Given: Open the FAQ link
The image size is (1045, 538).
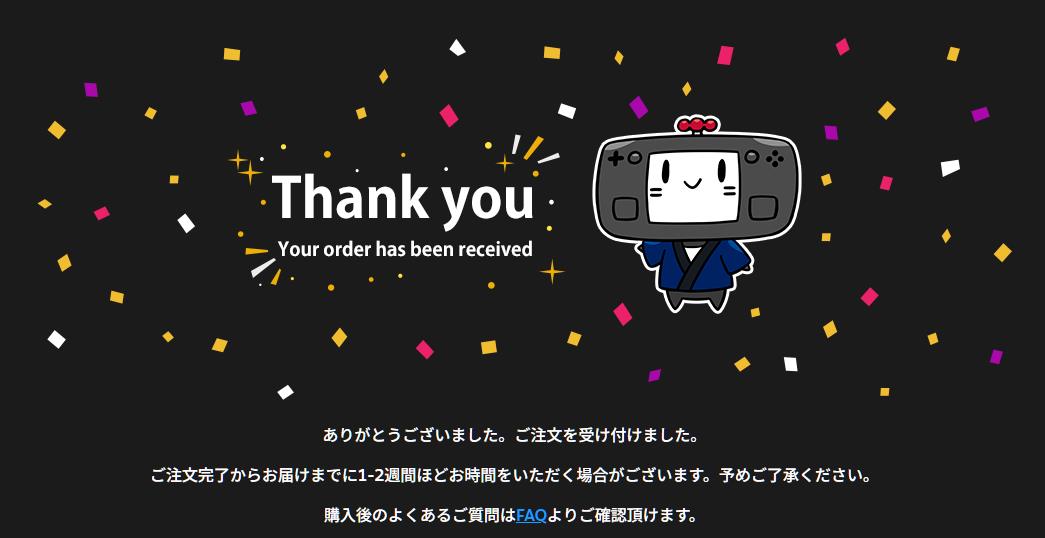Looking at the screenshot, I should click(x=531, y=515).
